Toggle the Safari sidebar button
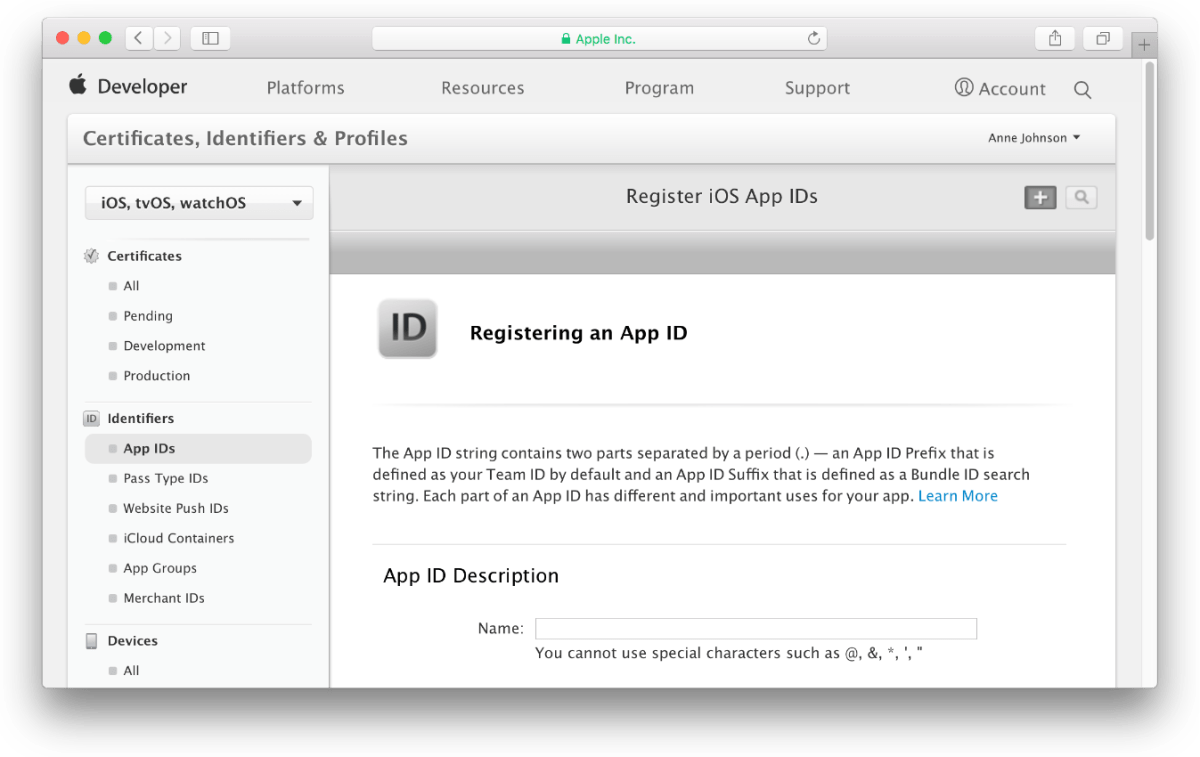 pos(210,38)
